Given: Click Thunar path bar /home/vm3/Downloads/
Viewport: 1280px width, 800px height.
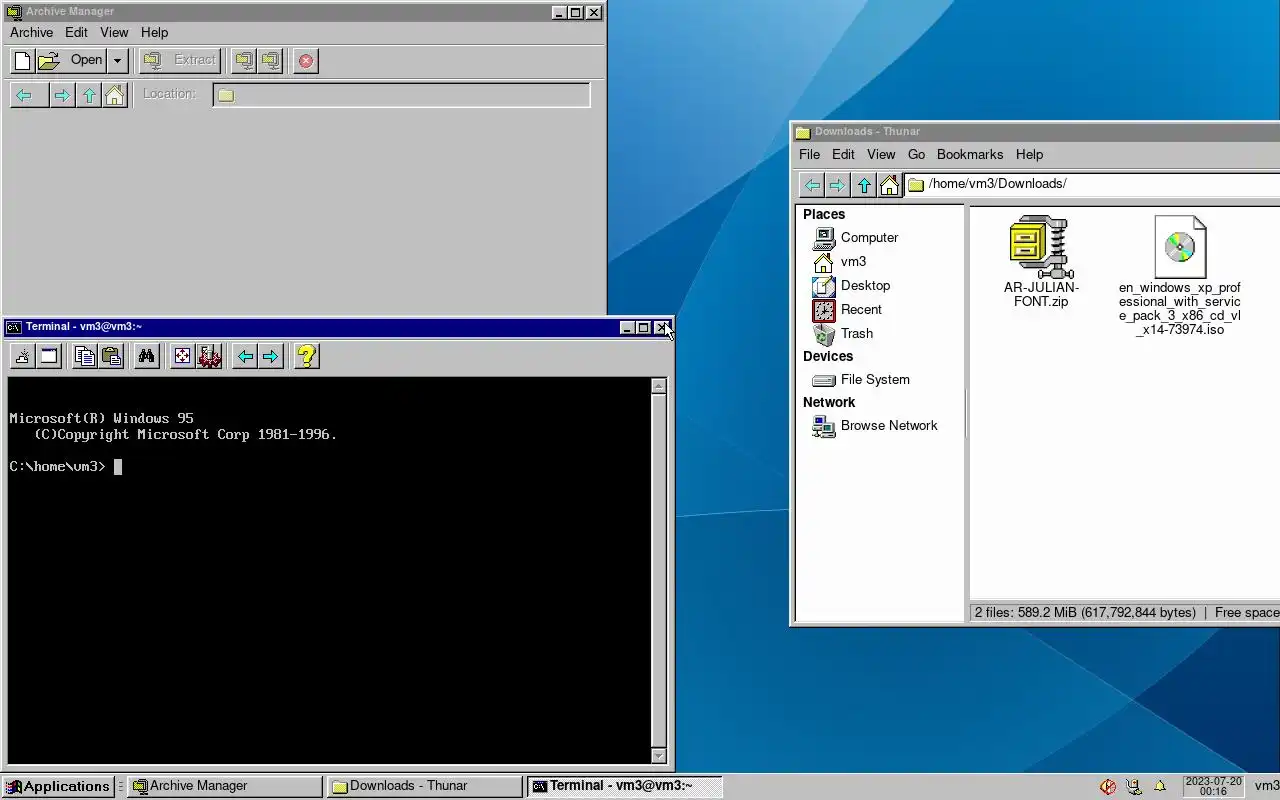Looking at the screenshot, I should (x=1092, y=184).
